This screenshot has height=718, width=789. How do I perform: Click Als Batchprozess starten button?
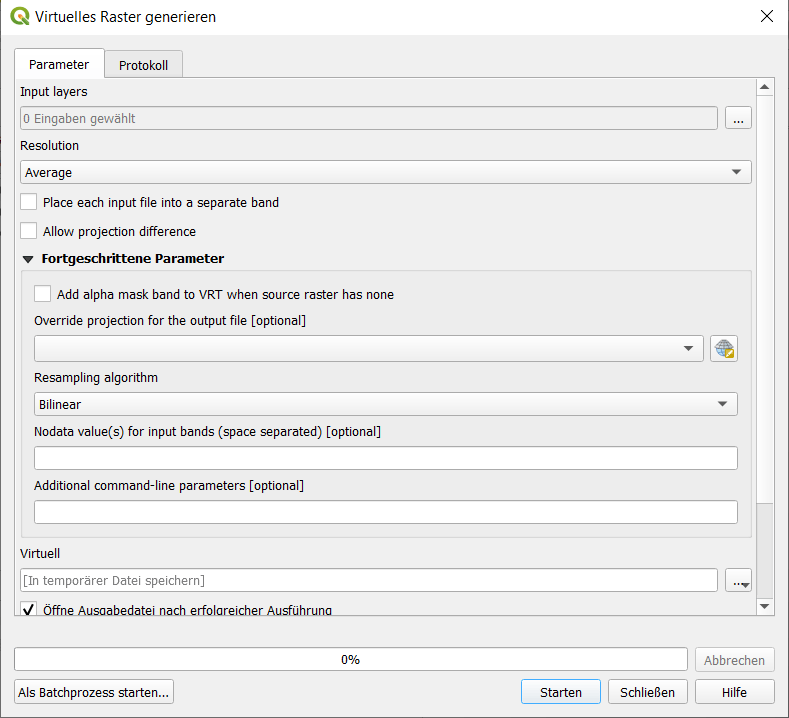tap(95, 692)
